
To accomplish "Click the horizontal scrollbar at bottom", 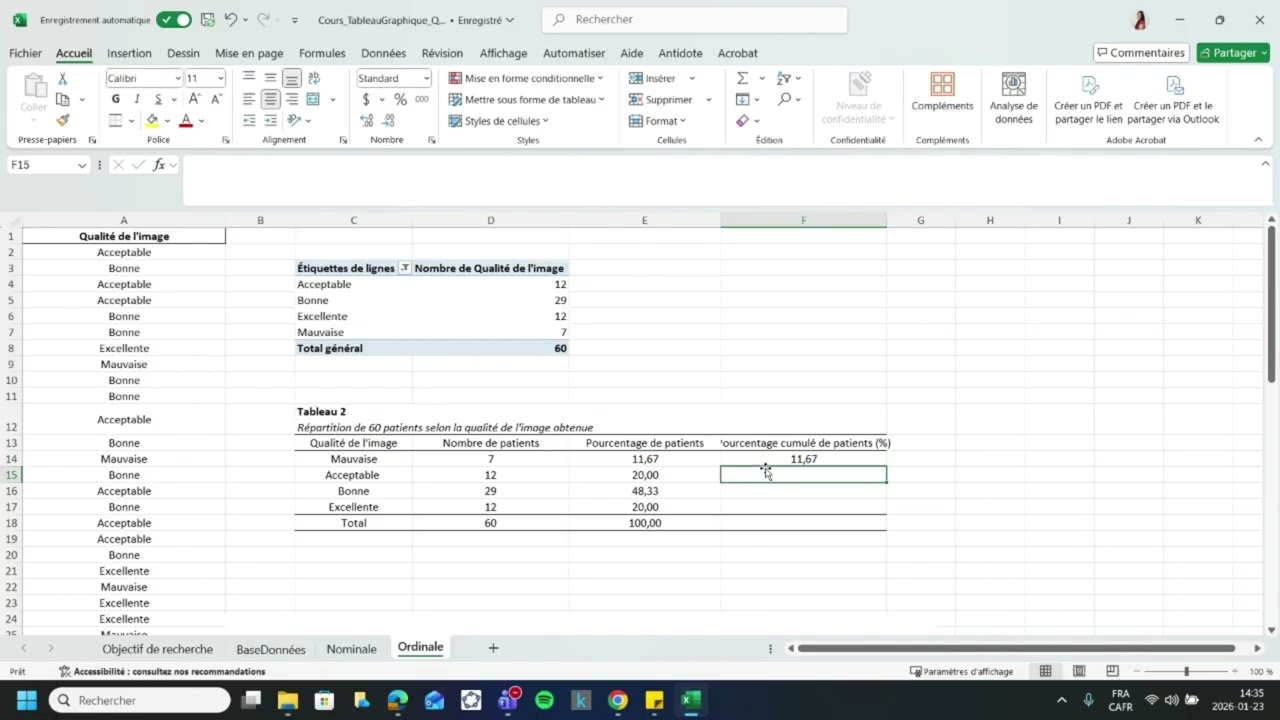I will click(x=1017, y=648).
